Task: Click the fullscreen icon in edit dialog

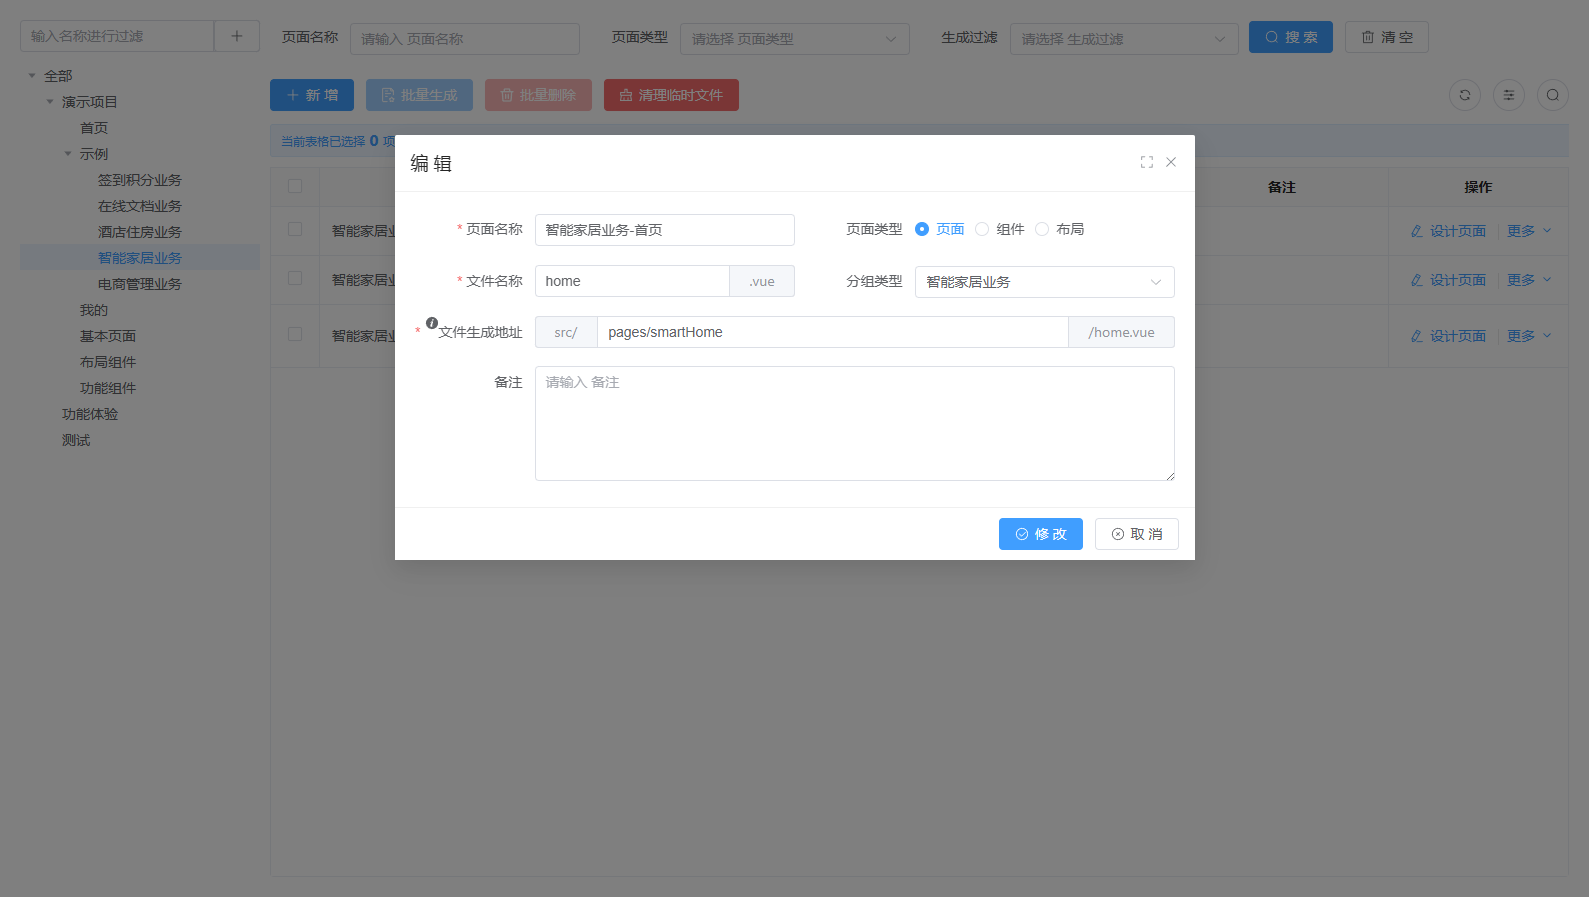Action: click(1146, 162)
